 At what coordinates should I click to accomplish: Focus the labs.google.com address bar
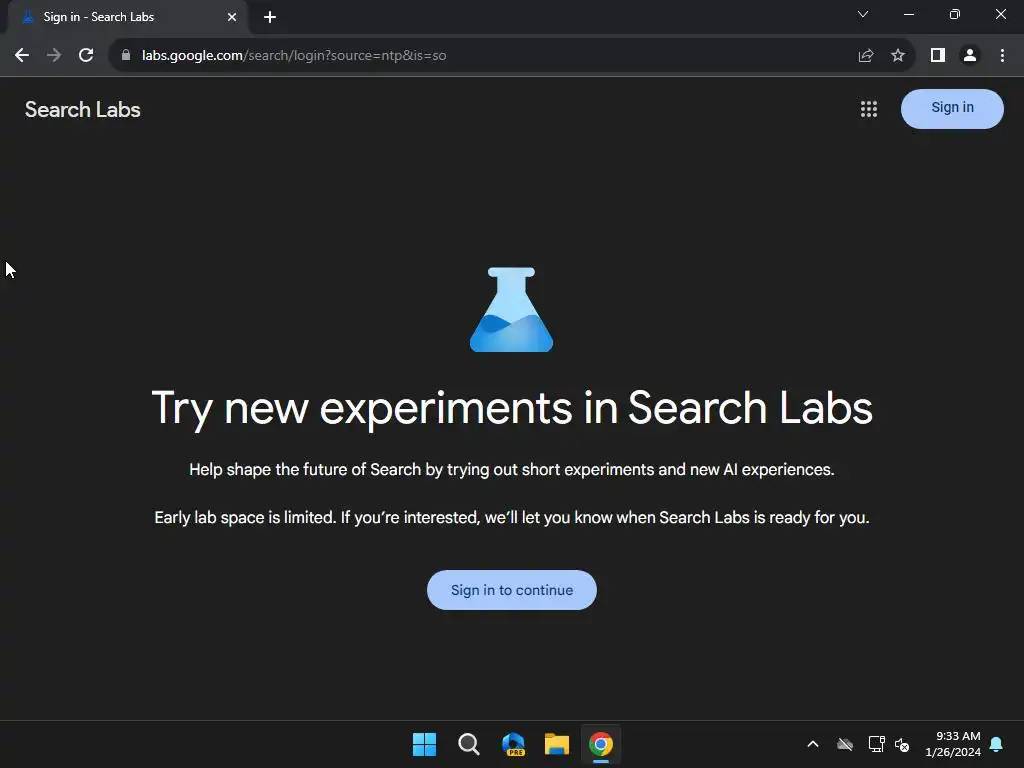(x=483, y=56)
